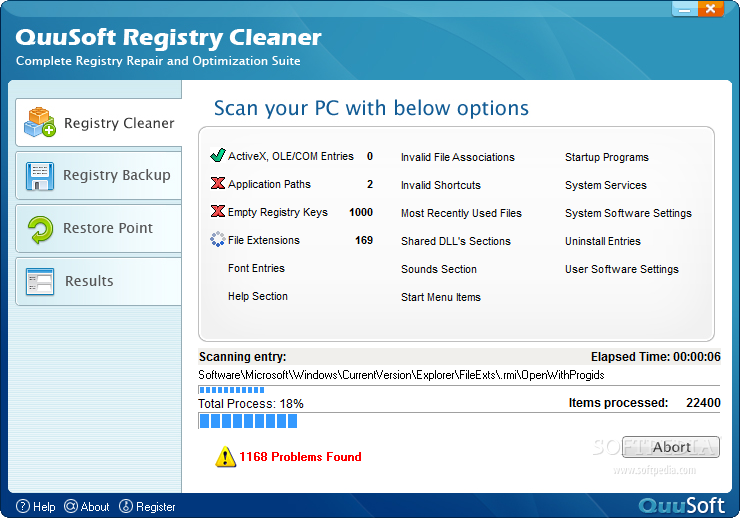Viewport: 740px width, 518px height.
Task: Click the Empty Registry Keys count 1000
Action: pyautogui.click(x=361, y=212)
